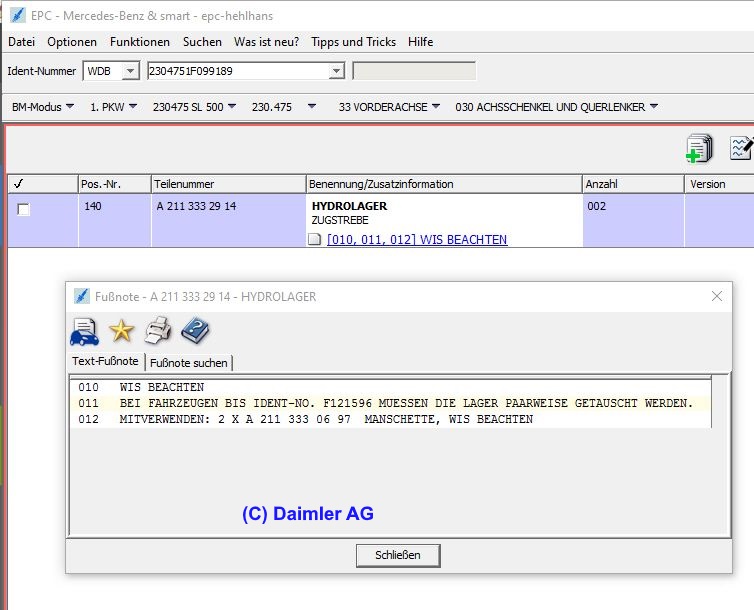The image size is (754, 610).
Task: Open the Suchen menu
Action: coord(202,42)
